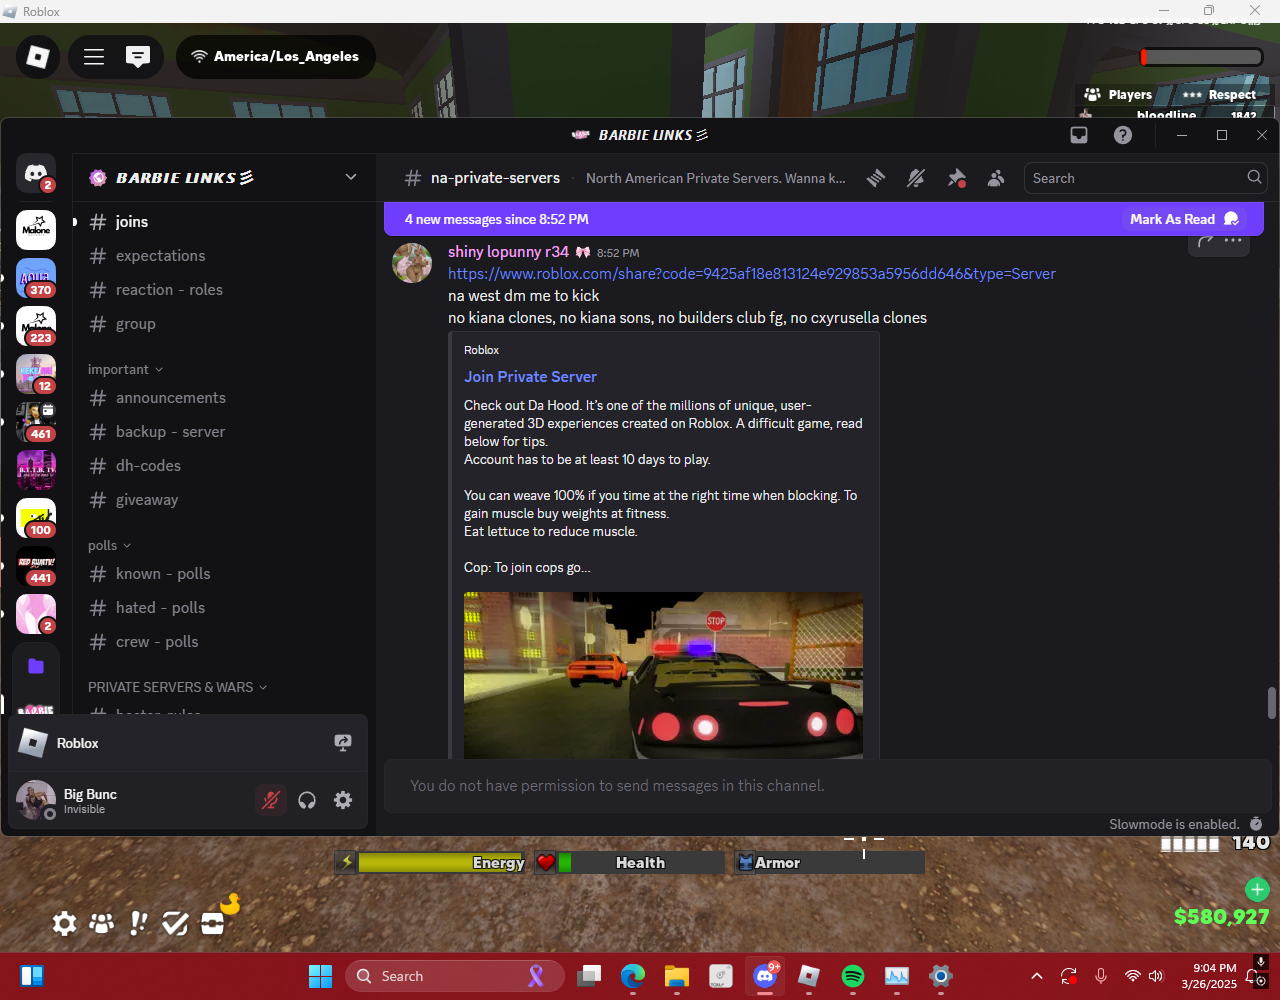The width and height of the screenshot is (1280, 1000).
Task: Open the Roblox logo menu in game
Action: point(38,57)
